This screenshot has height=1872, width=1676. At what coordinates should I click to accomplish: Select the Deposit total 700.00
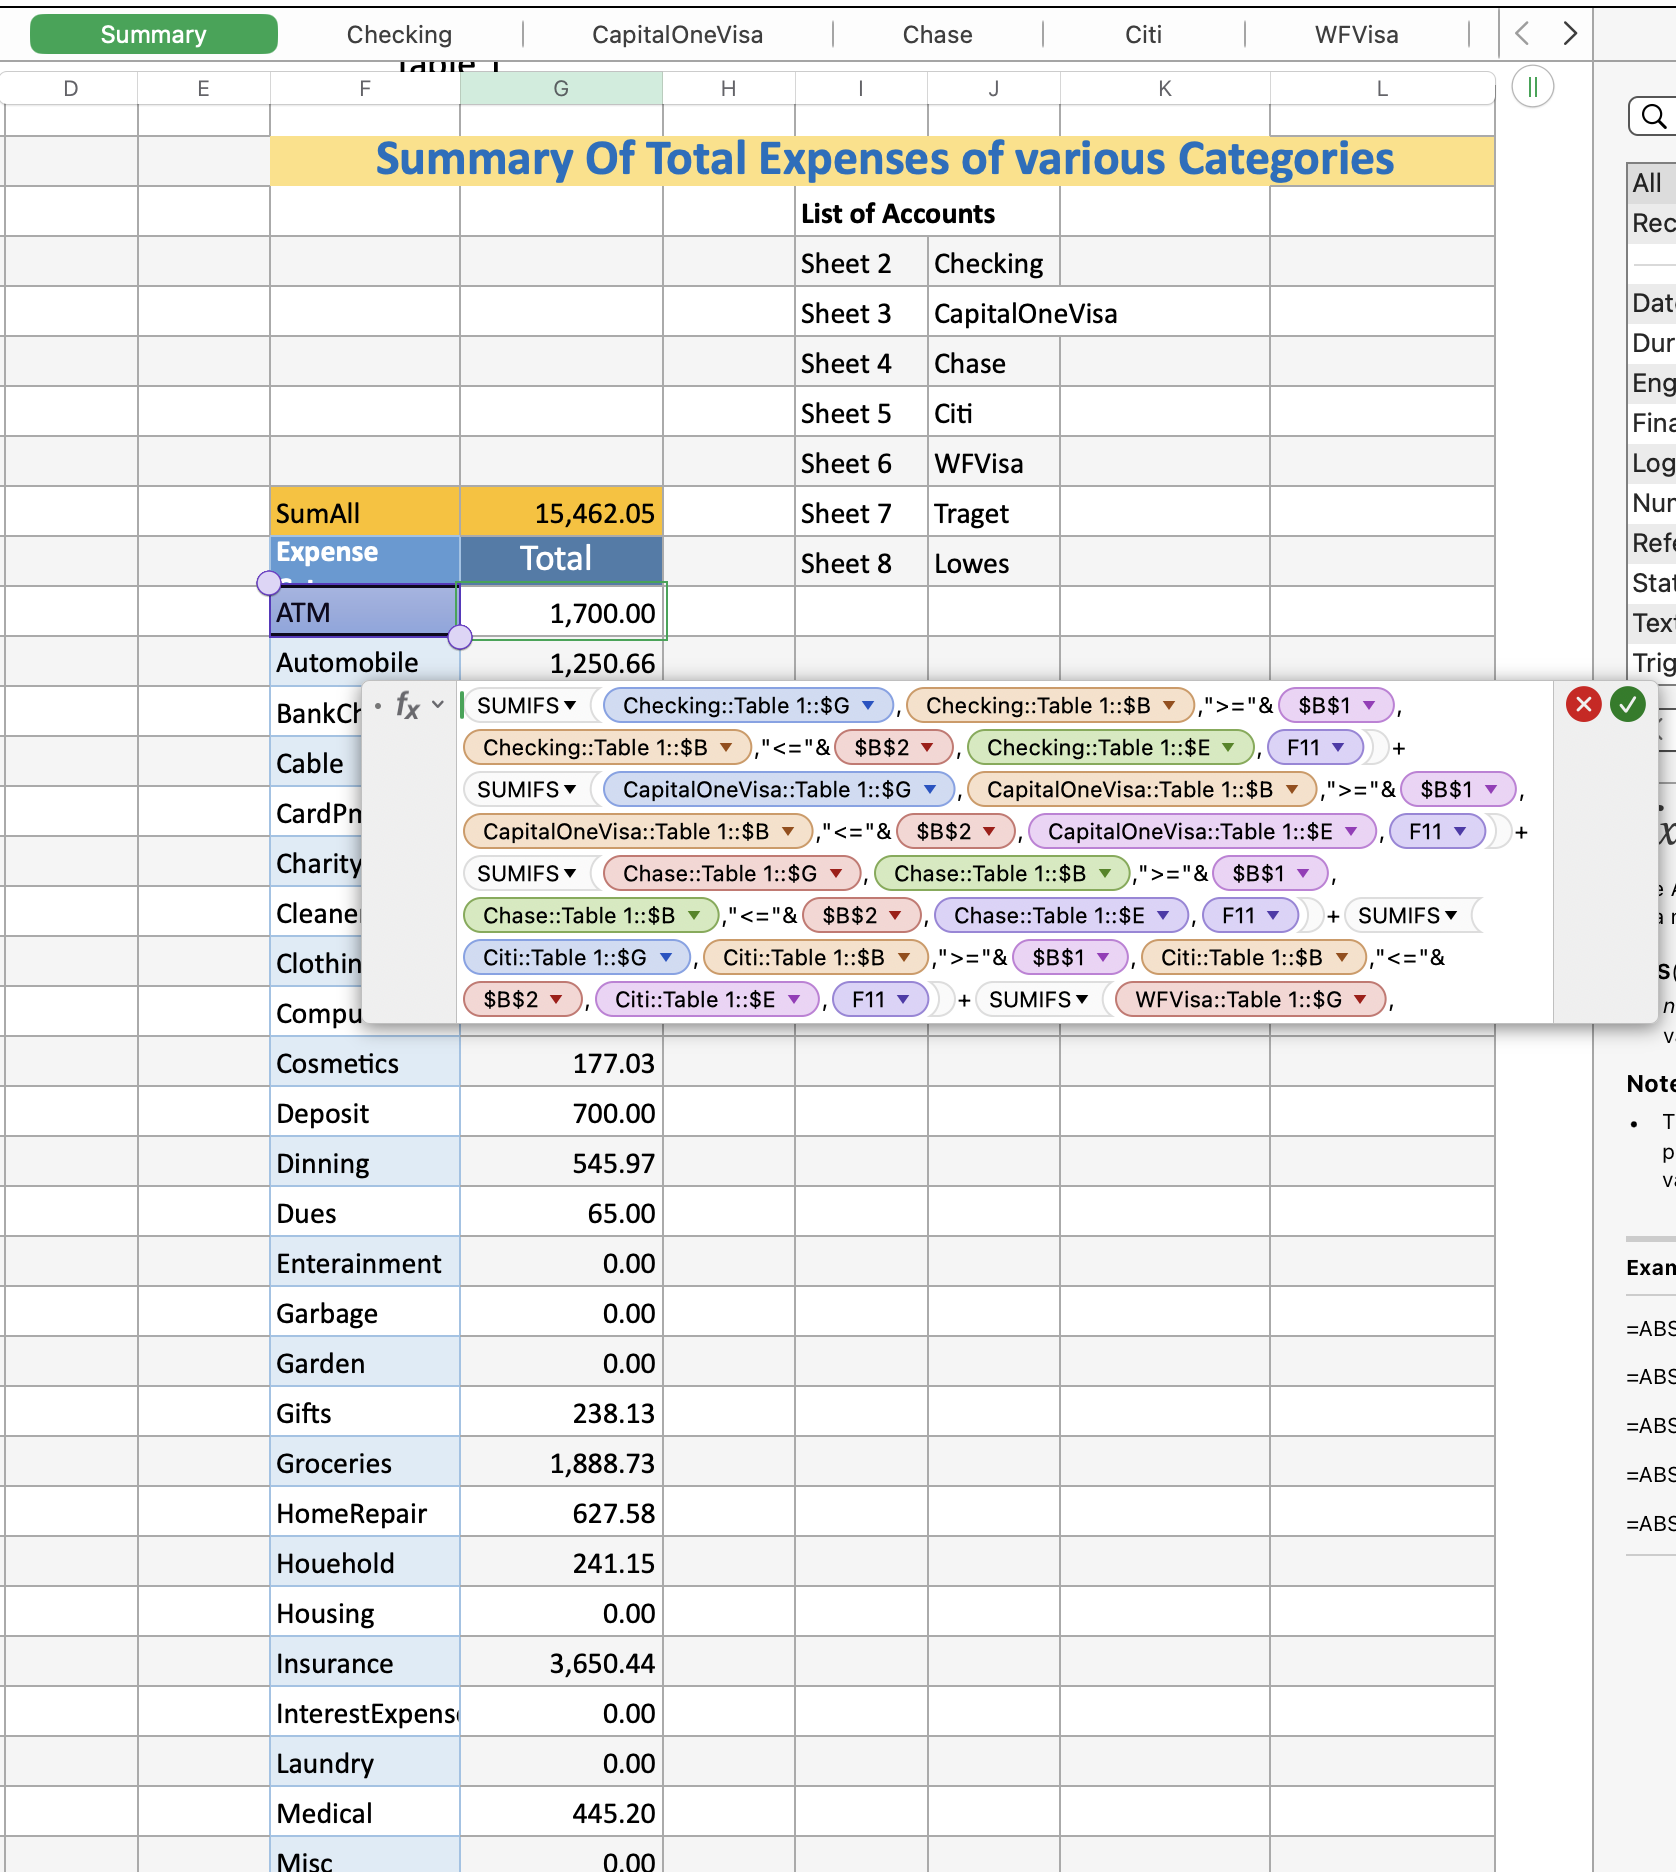pos(561,1112)
